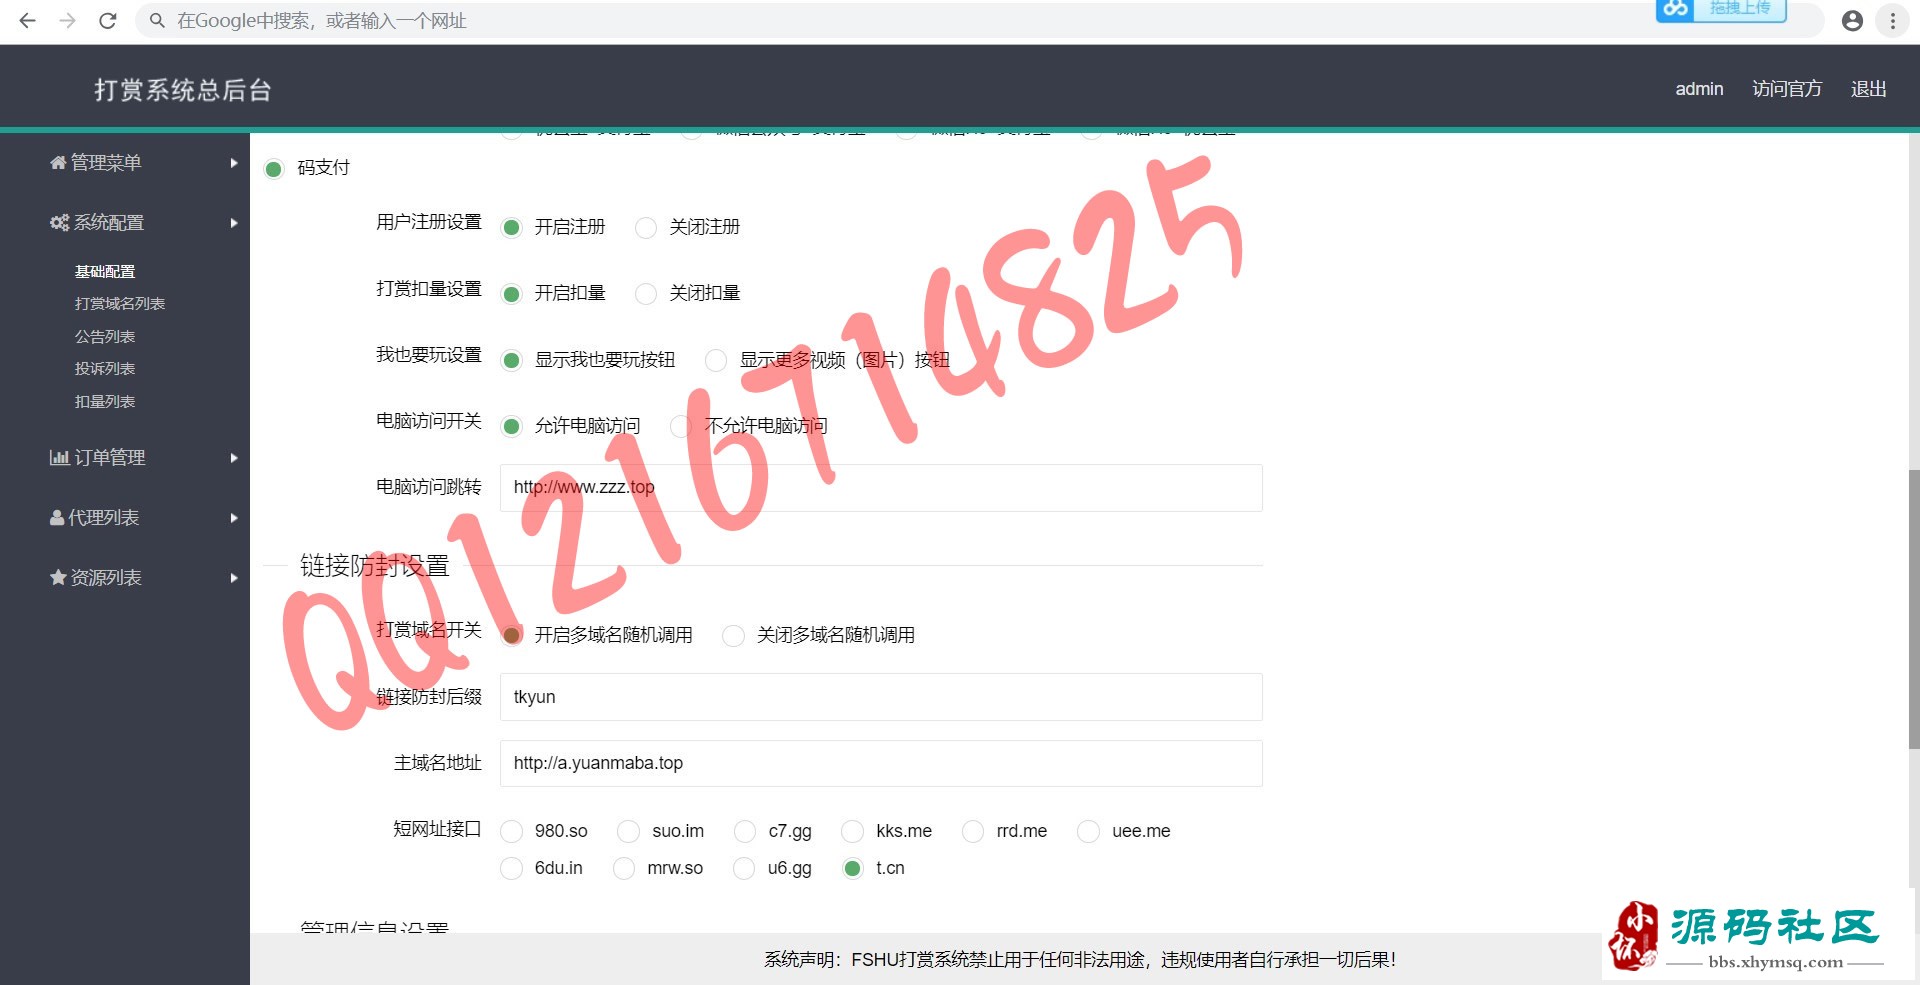Choose the u6.gg short URL option
The height and width of the screenshot is (985, 1920).
744,868
